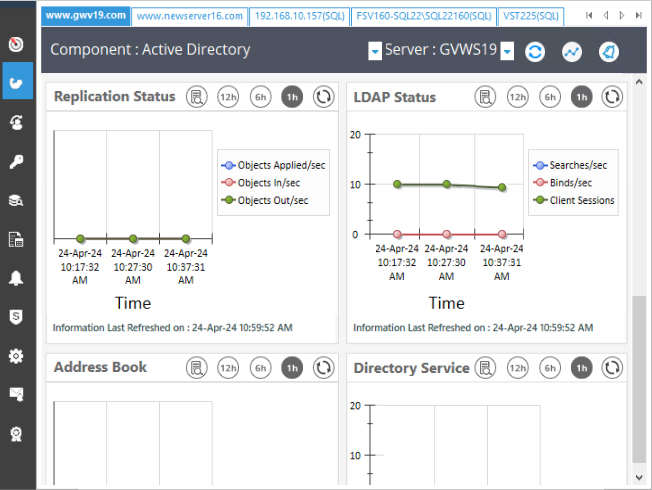Set Directory Service range to 1h

pos(581,368)
